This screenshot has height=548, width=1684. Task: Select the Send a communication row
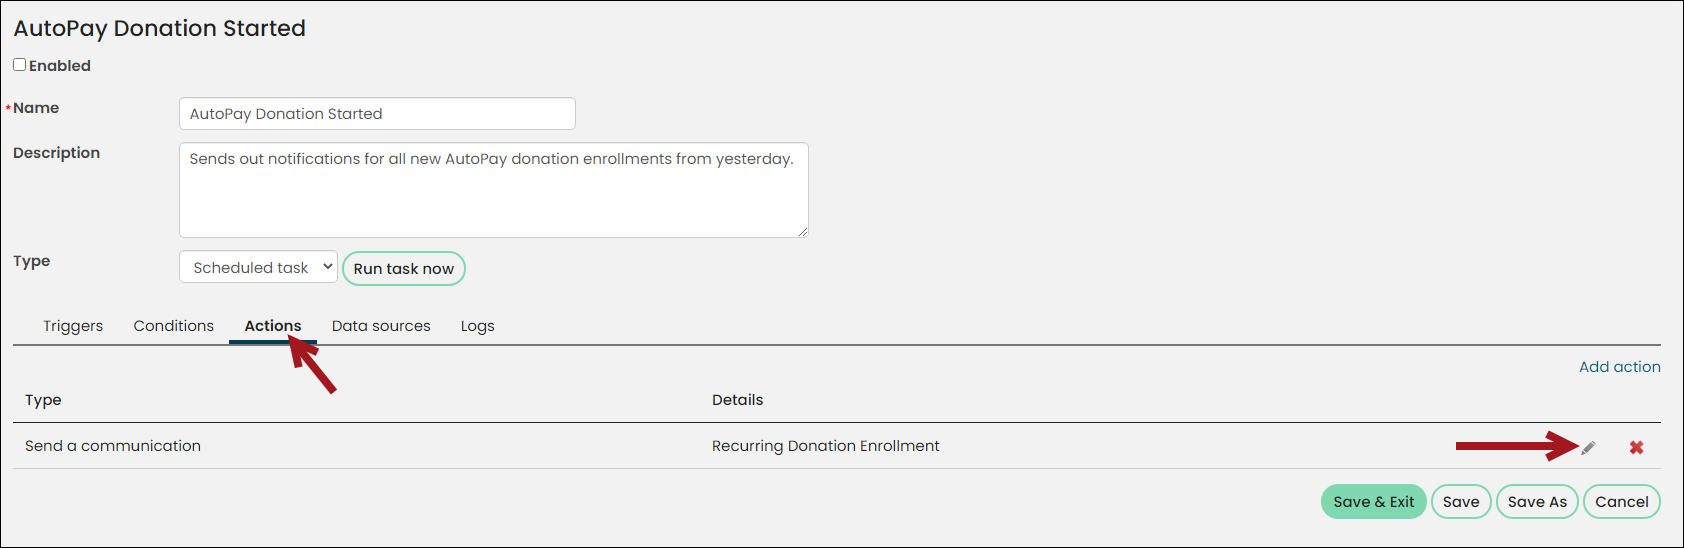point(837,446)
